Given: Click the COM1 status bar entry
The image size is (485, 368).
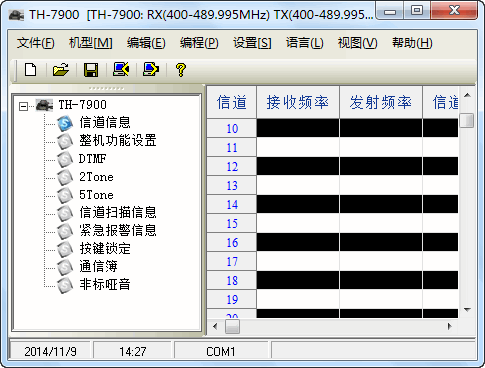Looking at the screenshot, I should 221,351.
